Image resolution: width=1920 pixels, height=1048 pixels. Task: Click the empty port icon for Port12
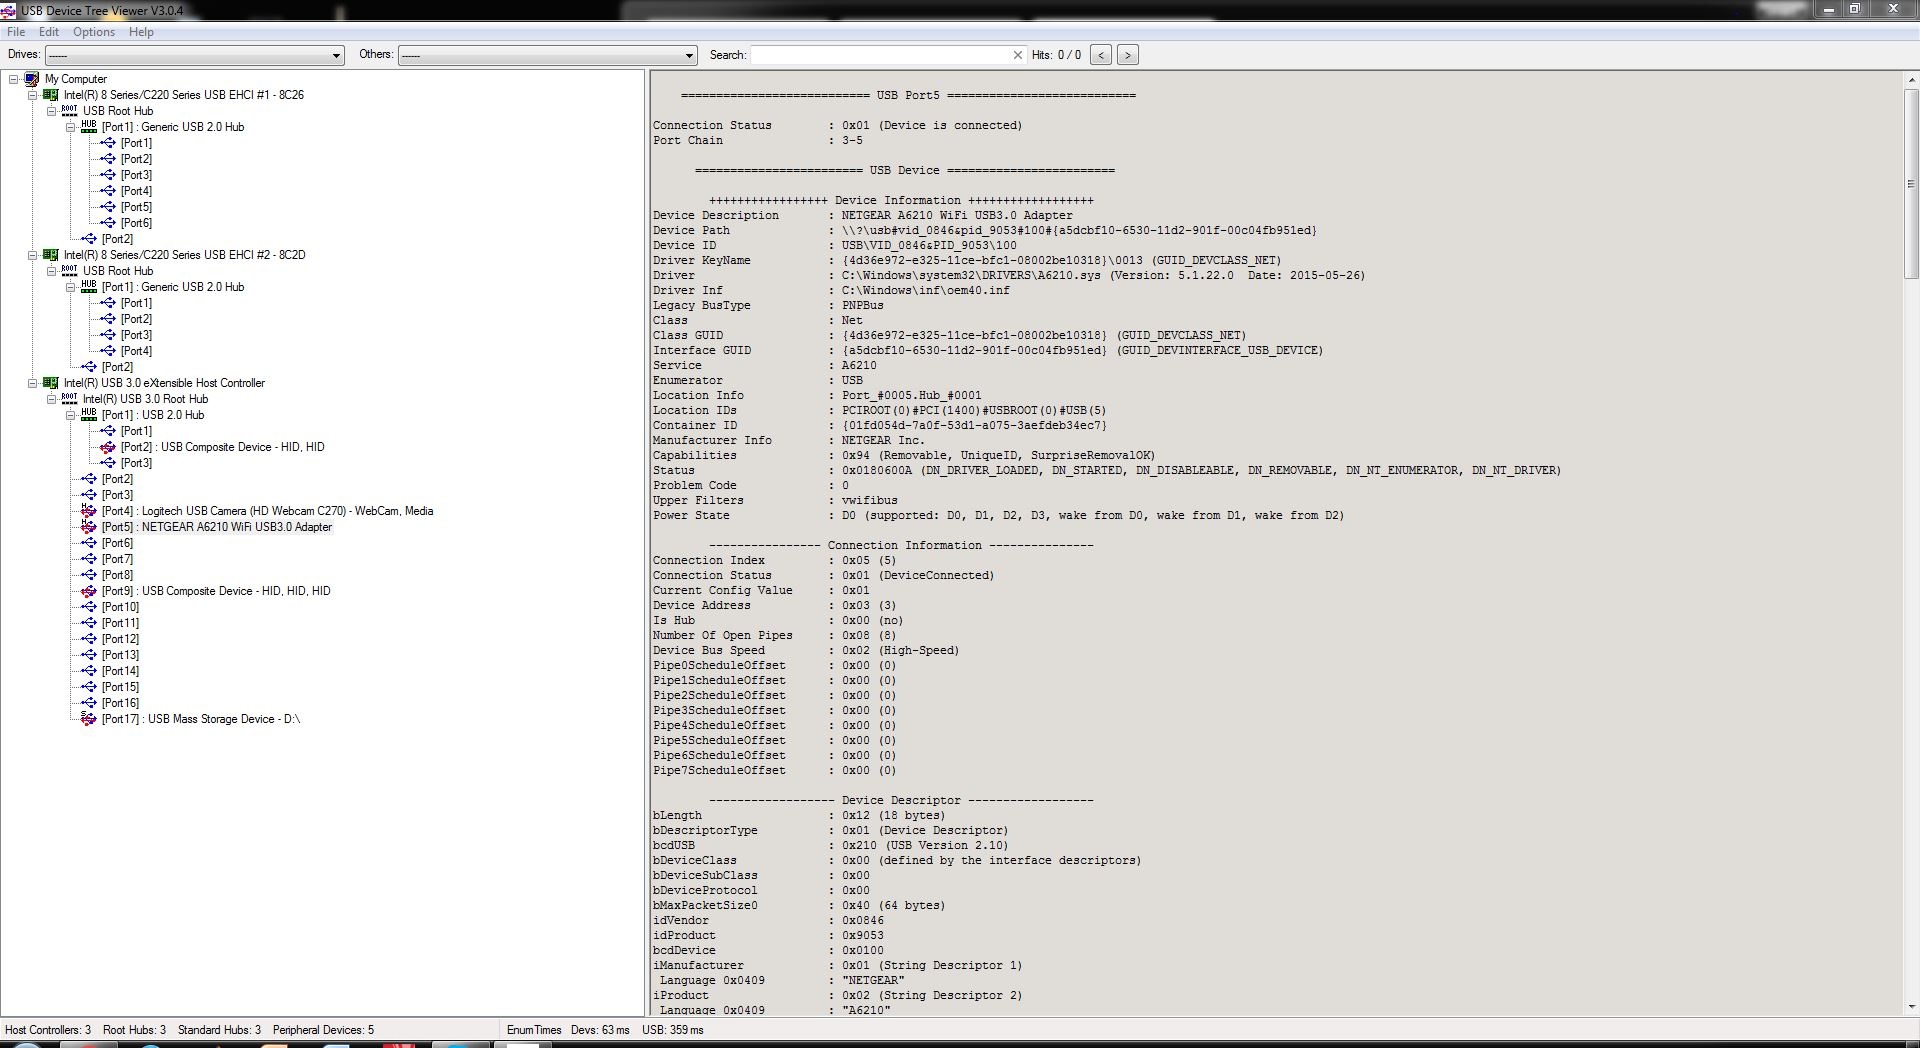[89, 639]
